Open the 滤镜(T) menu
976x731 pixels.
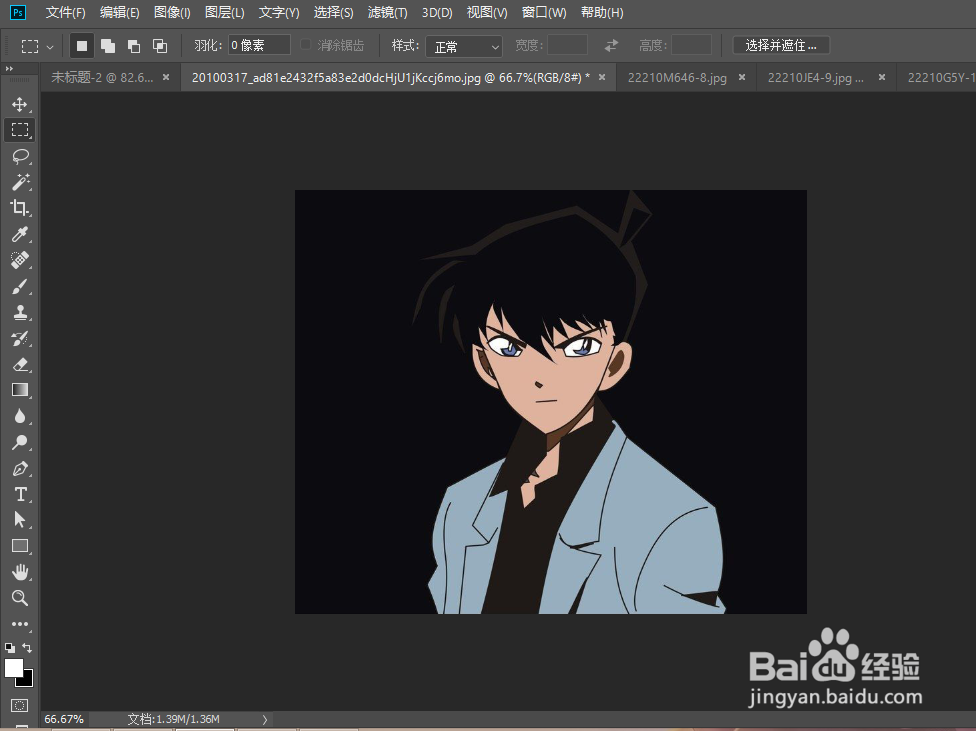387,12
